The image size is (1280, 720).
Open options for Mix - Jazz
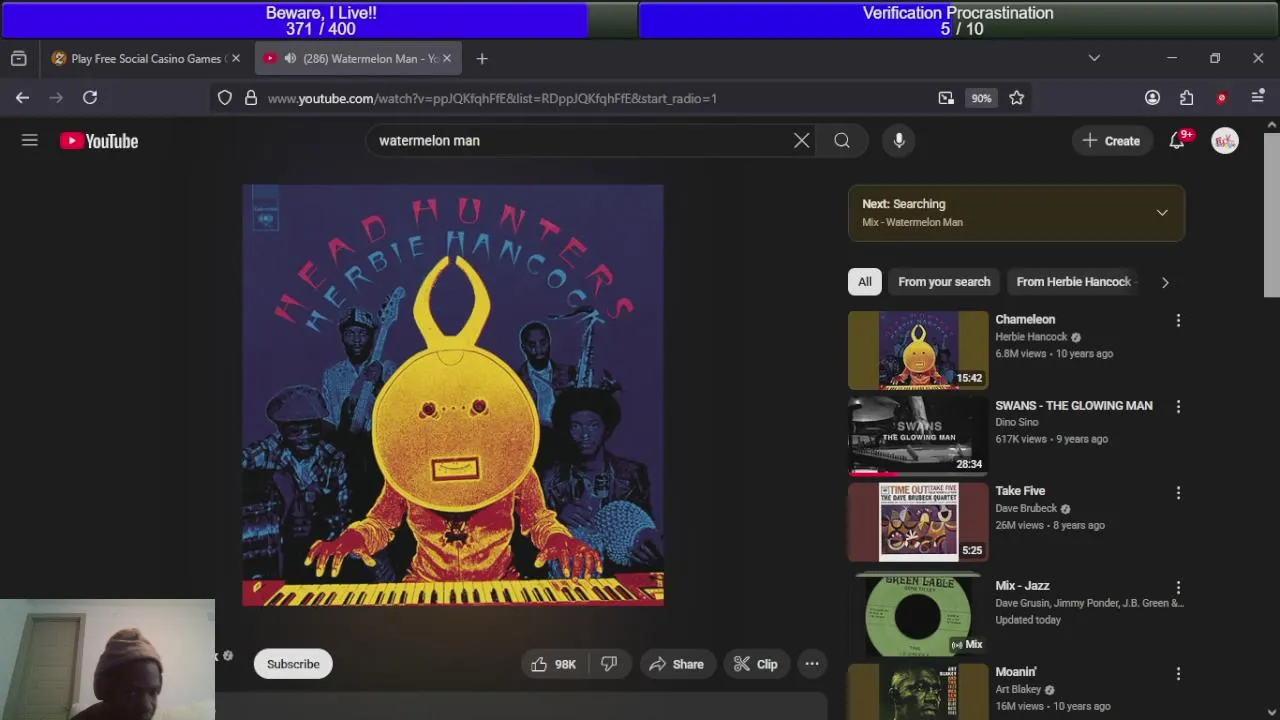1178,588
